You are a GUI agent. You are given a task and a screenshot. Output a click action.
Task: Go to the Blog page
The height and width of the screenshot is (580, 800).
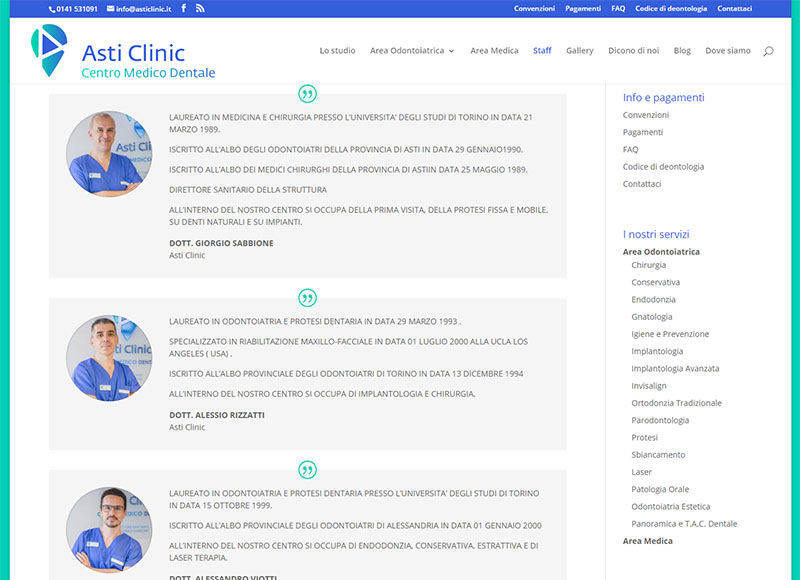click(682, 51)
